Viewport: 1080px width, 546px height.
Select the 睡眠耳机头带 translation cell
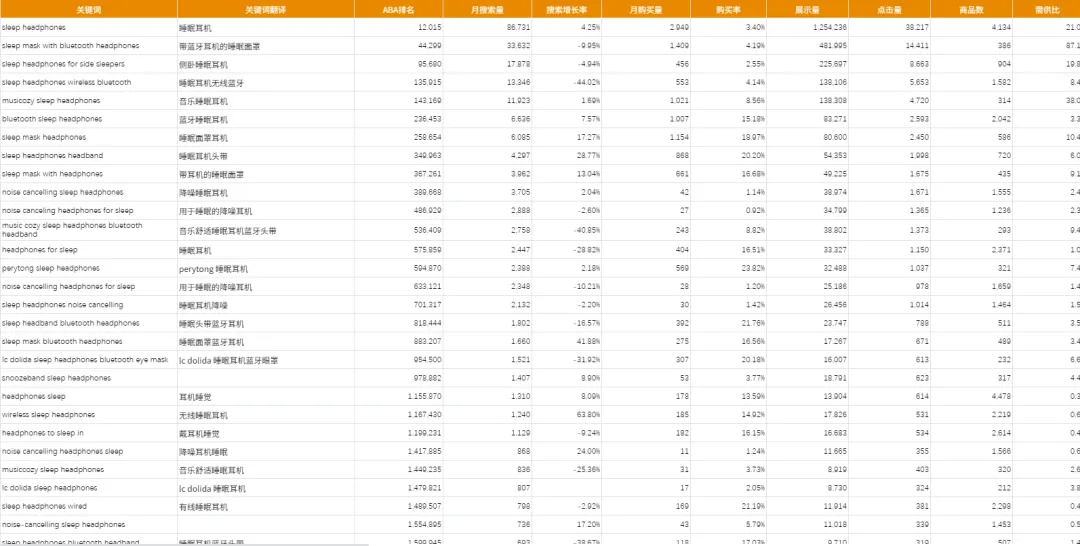(x=203, y=156)
